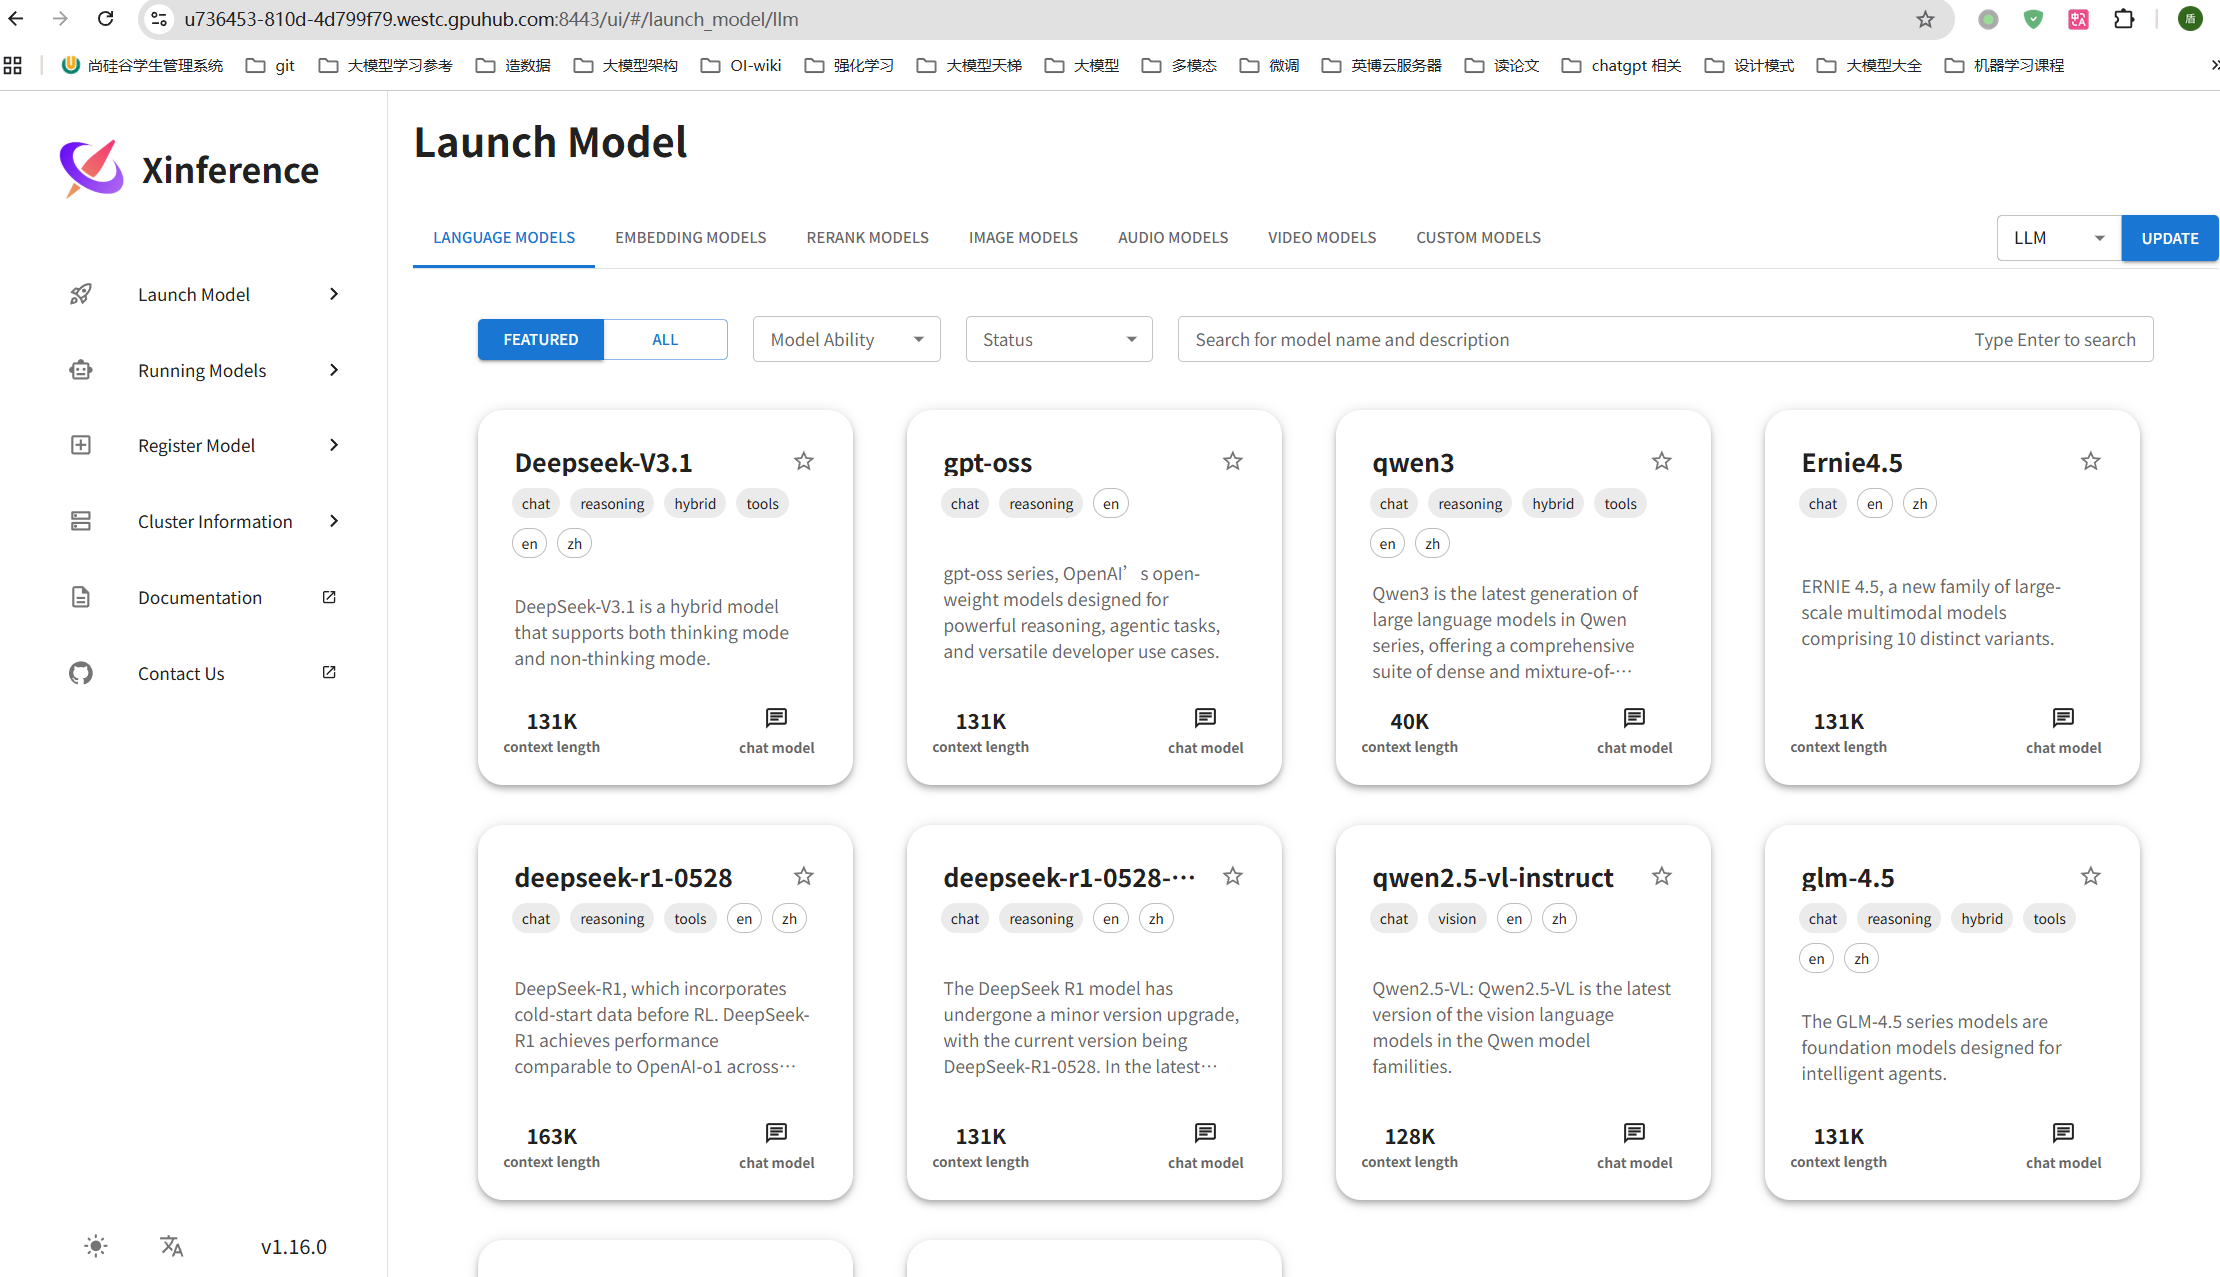
Task: Click the rocket Launch Model icon
Action: [x=81, y=294]
